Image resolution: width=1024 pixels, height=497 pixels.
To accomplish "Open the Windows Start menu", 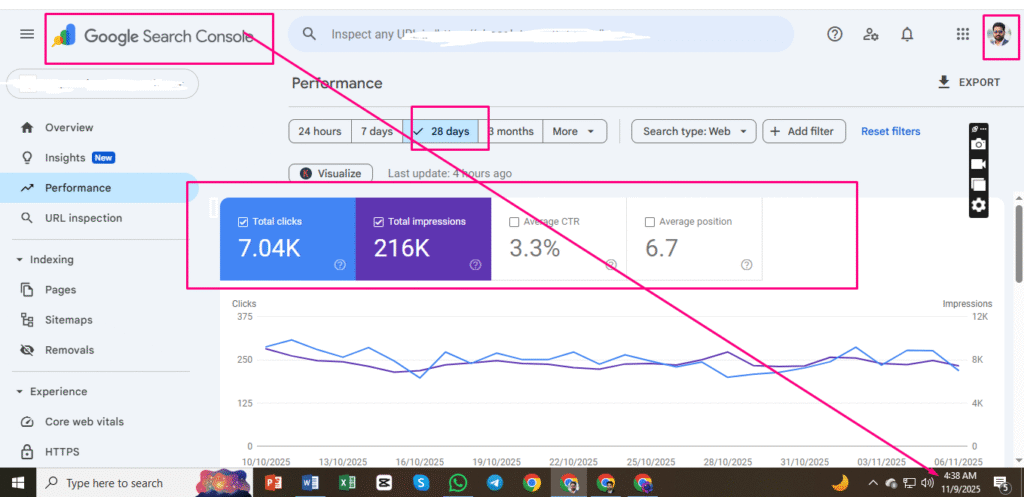I will 18,483.
